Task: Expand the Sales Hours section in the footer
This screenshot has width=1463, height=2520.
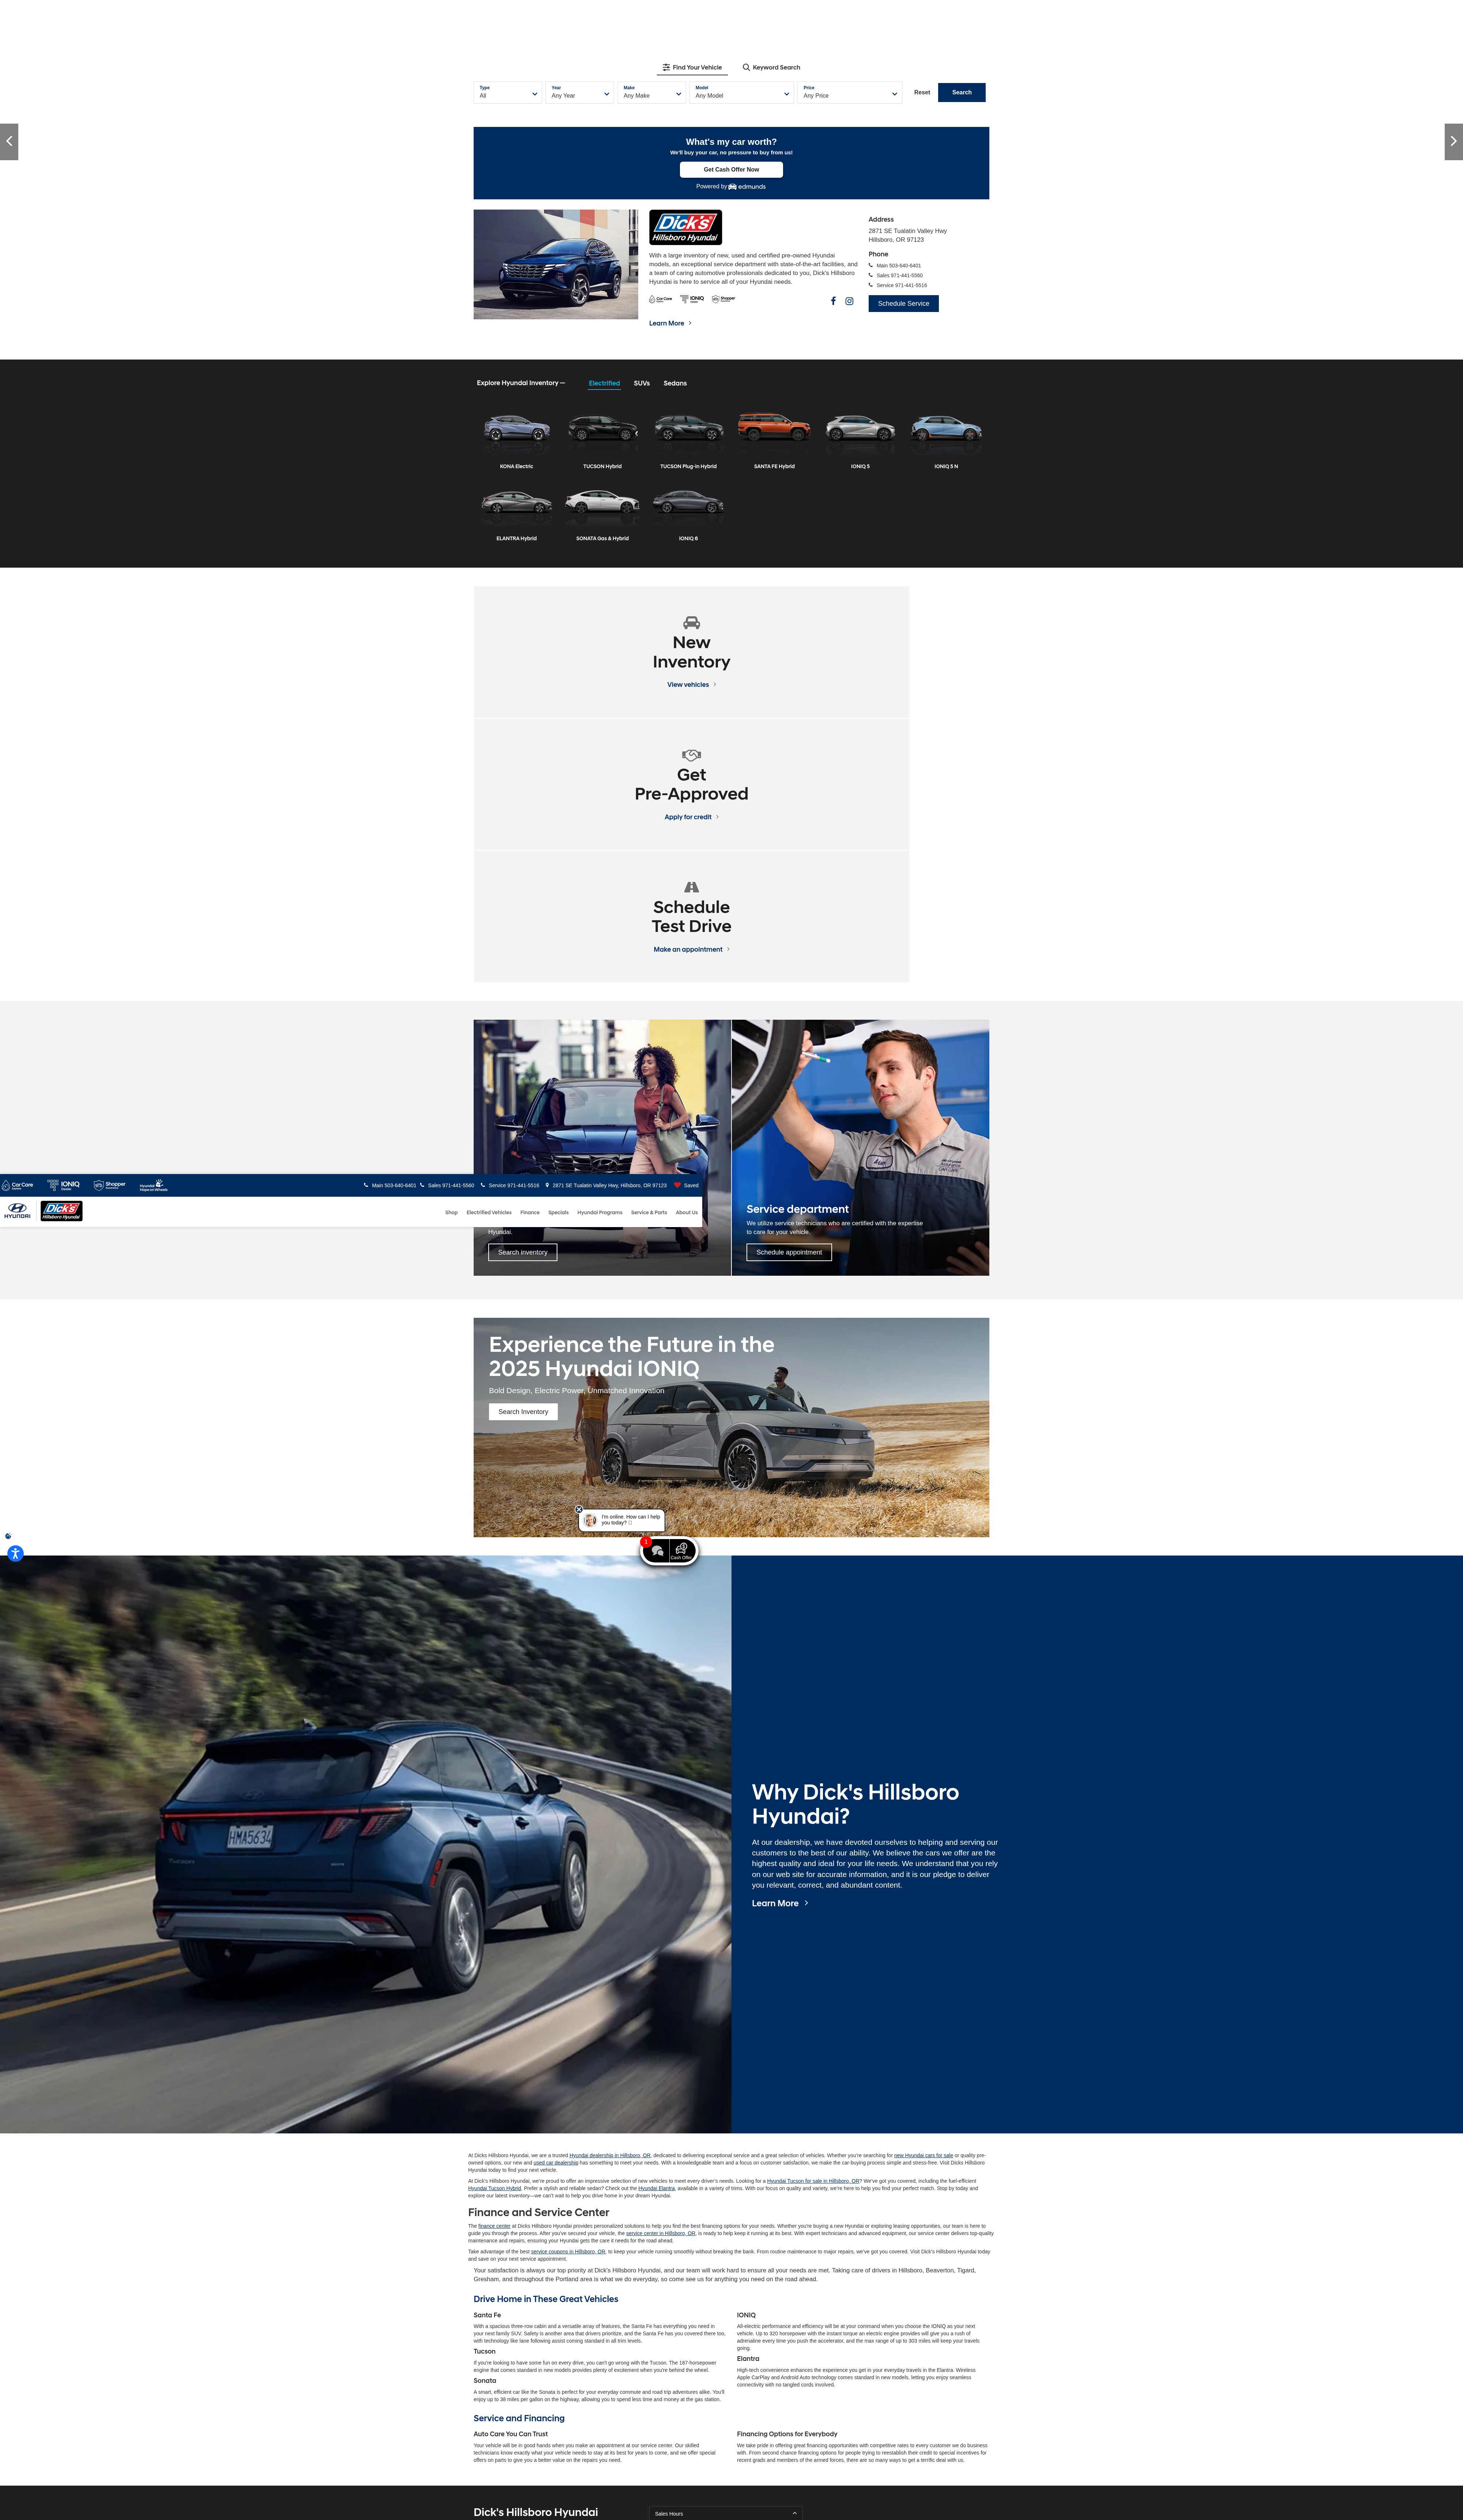Action: [x=726, y=2513]
